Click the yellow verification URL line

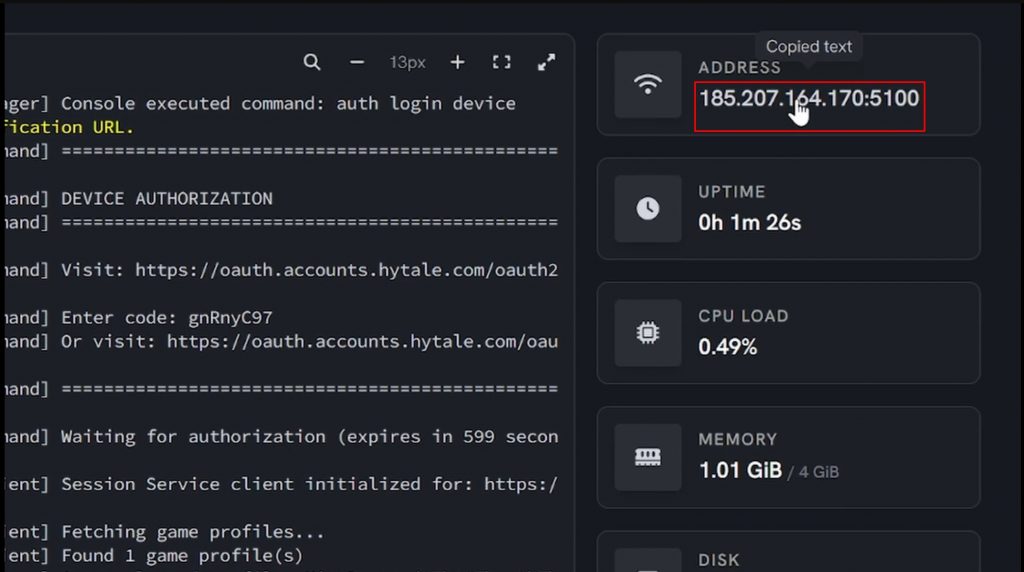pyautogui.click(x=69, y=127)
